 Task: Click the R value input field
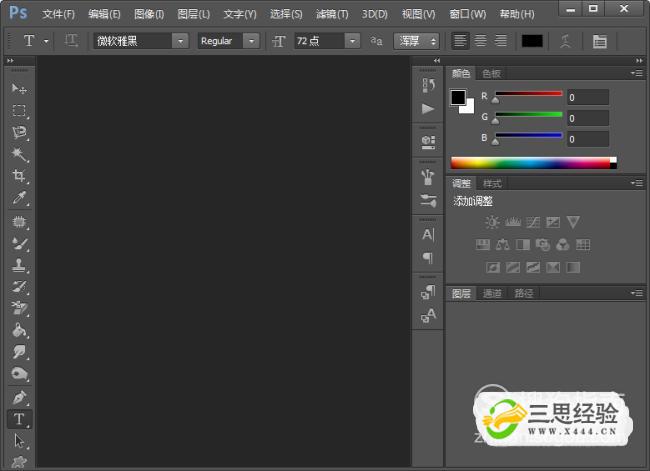(588, 97)
